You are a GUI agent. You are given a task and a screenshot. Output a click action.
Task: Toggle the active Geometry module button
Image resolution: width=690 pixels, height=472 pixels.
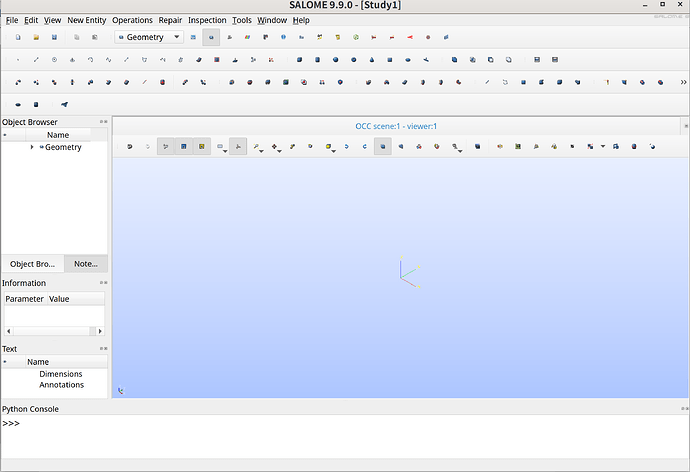pyautogui.click(x=211, y=37)
